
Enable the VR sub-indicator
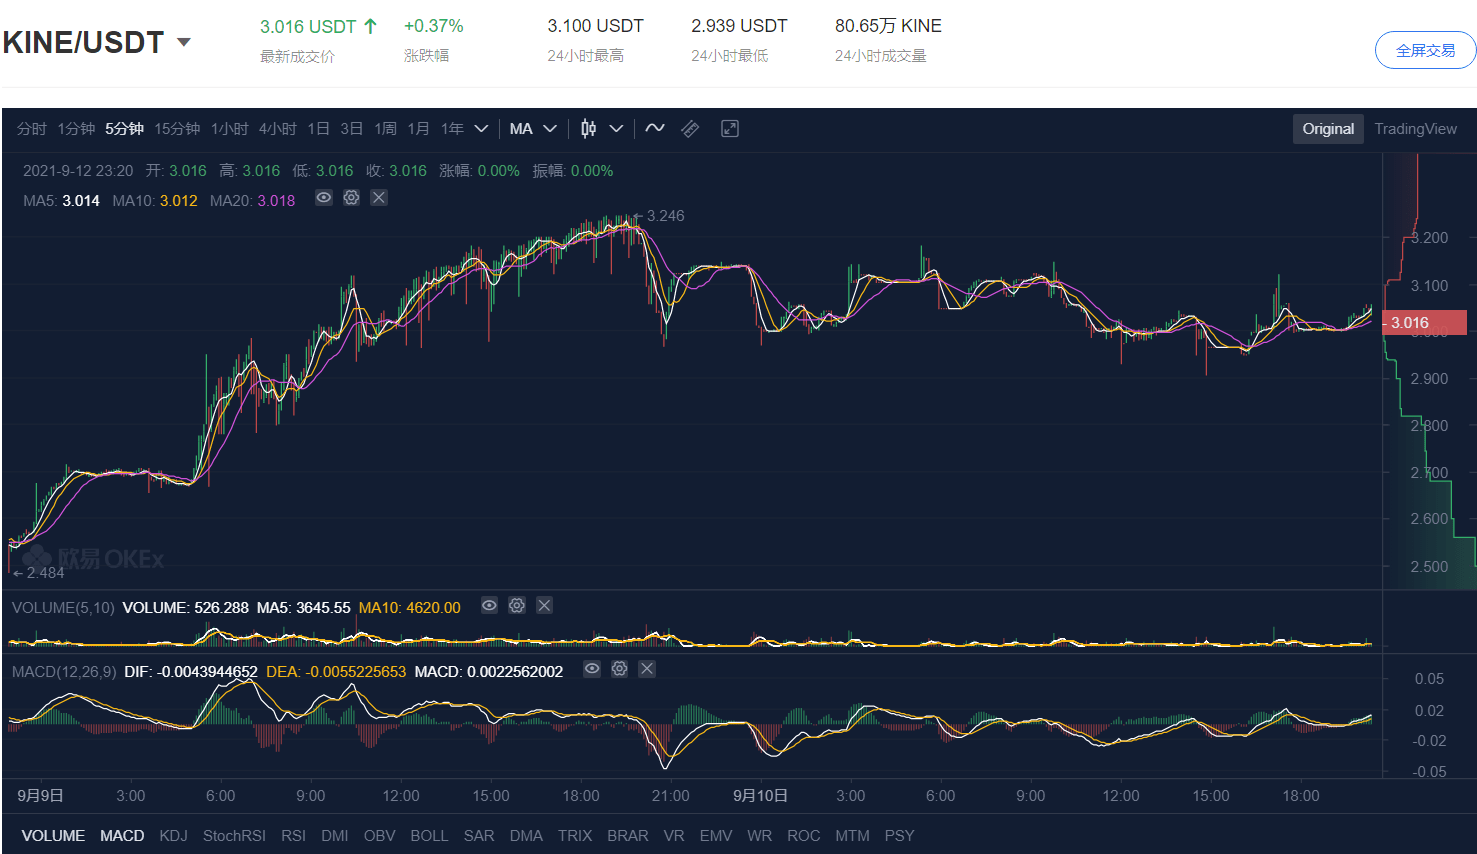[674, 836]
